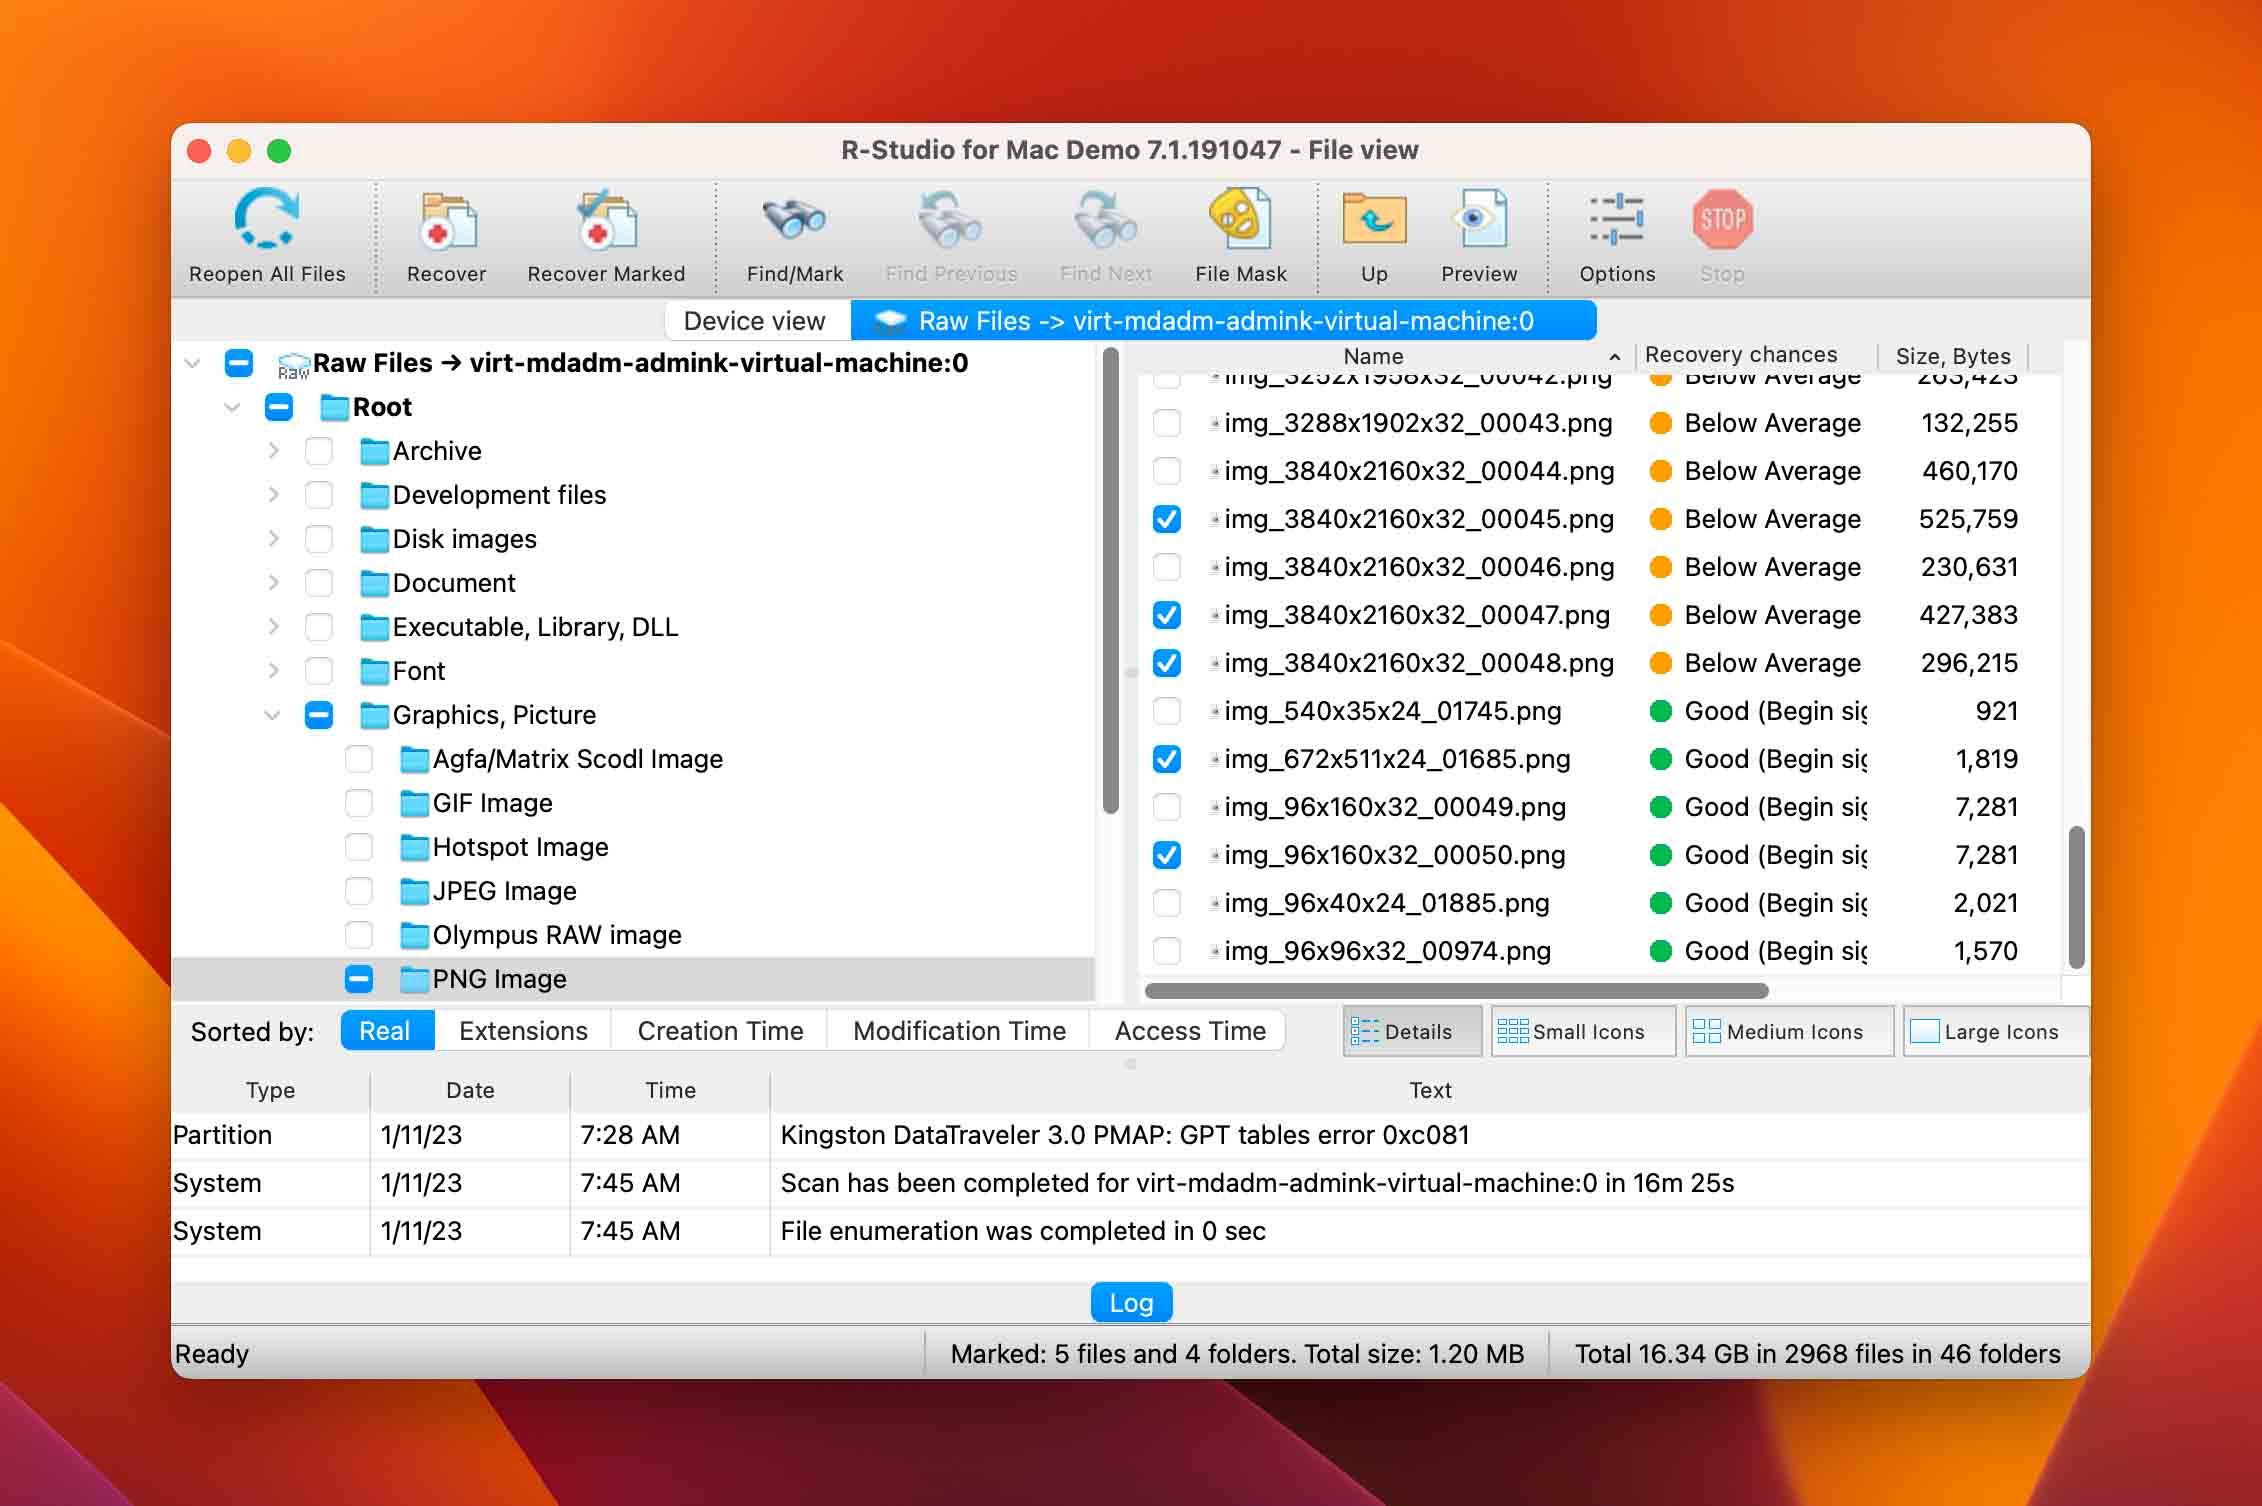Viewport: 2262px width, 1506px height.
Task: Open the Preview tool
Action: point(1479,218)
